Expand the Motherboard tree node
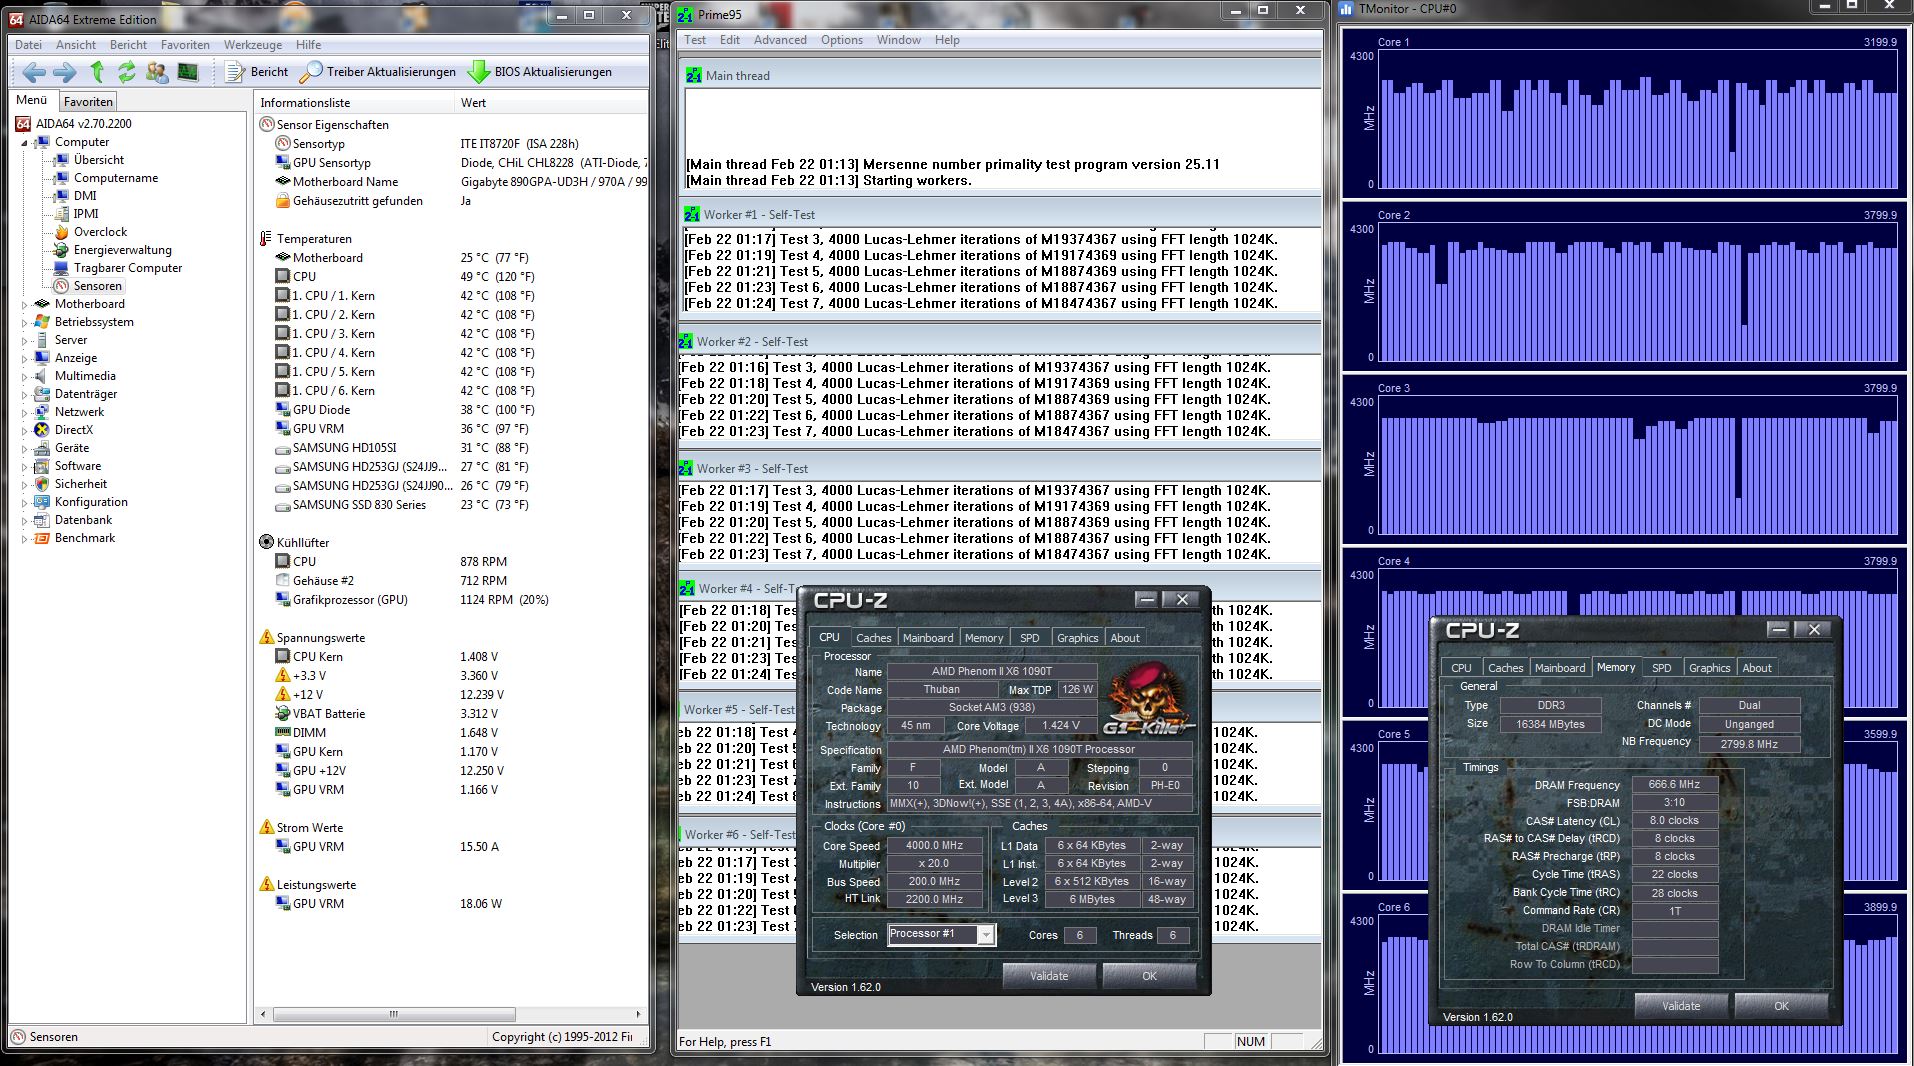Image resolution: width=1914 pixels, height=1066 pixels. 25,304
